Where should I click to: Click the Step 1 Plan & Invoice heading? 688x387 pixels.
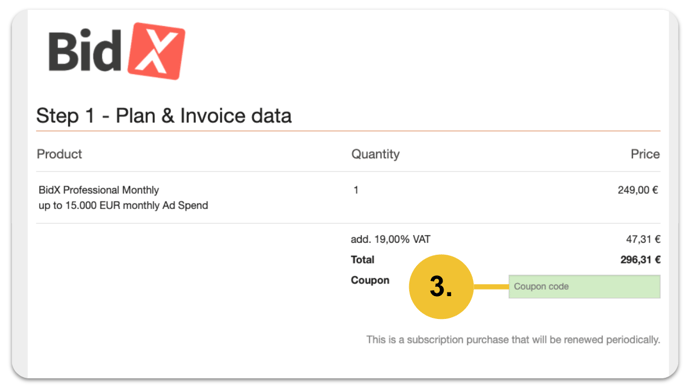coord(164,116)
